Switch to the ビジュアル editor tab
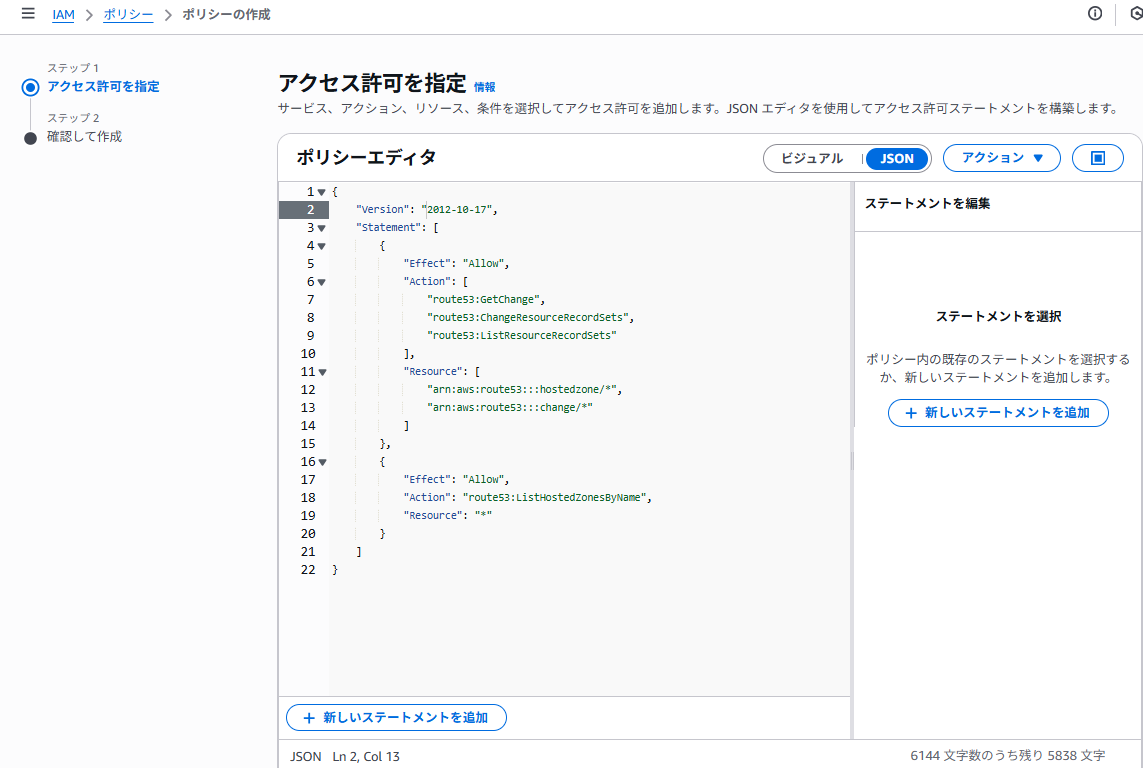This screenshot has height=768, width=1143. point(811,158)
